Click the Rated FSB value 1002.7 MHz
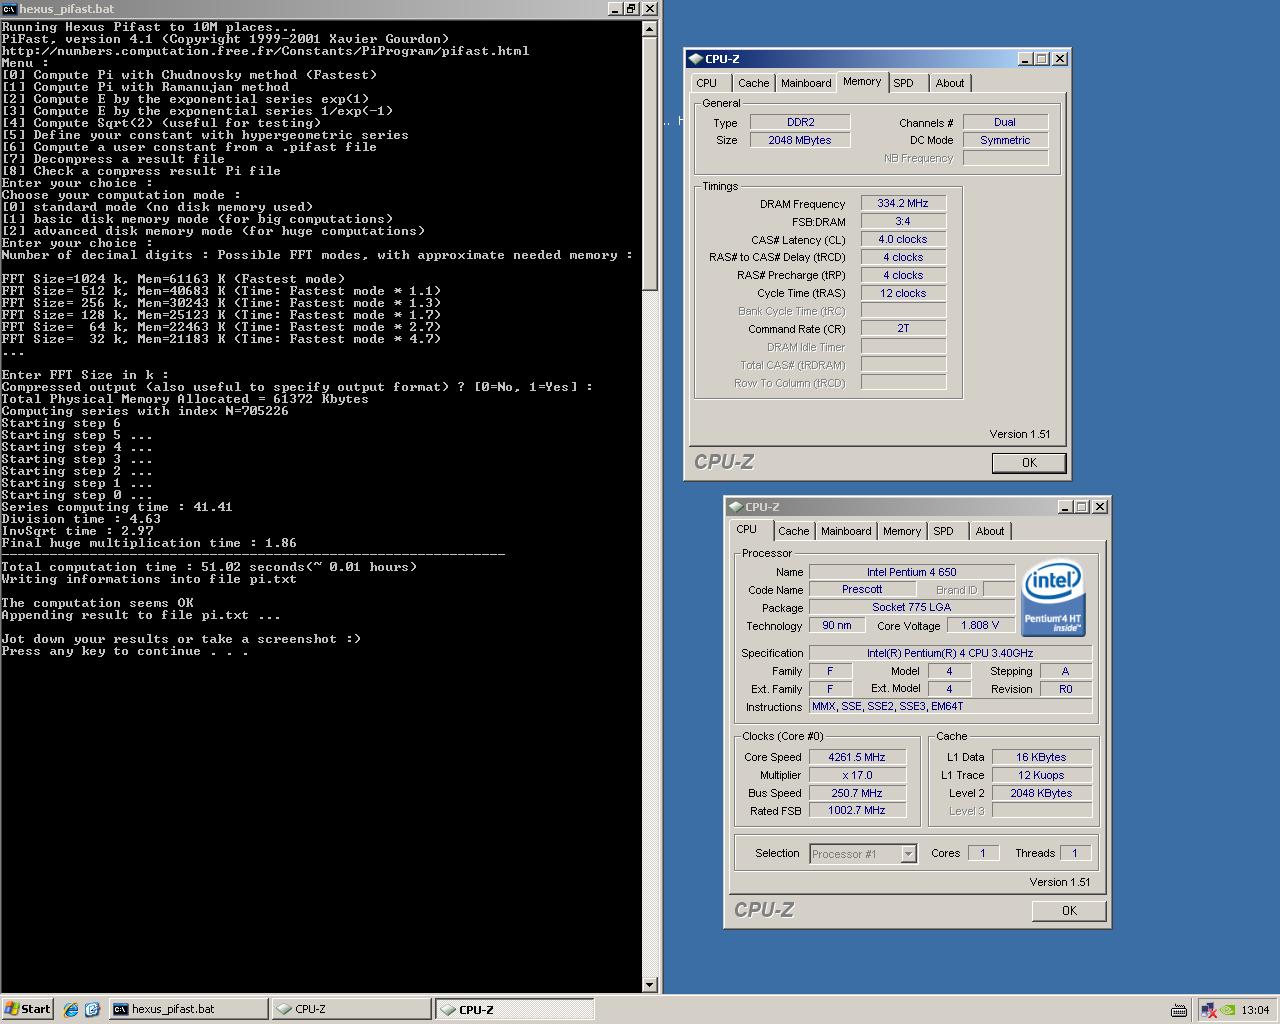1280x1024 pixels. point(857,810)
